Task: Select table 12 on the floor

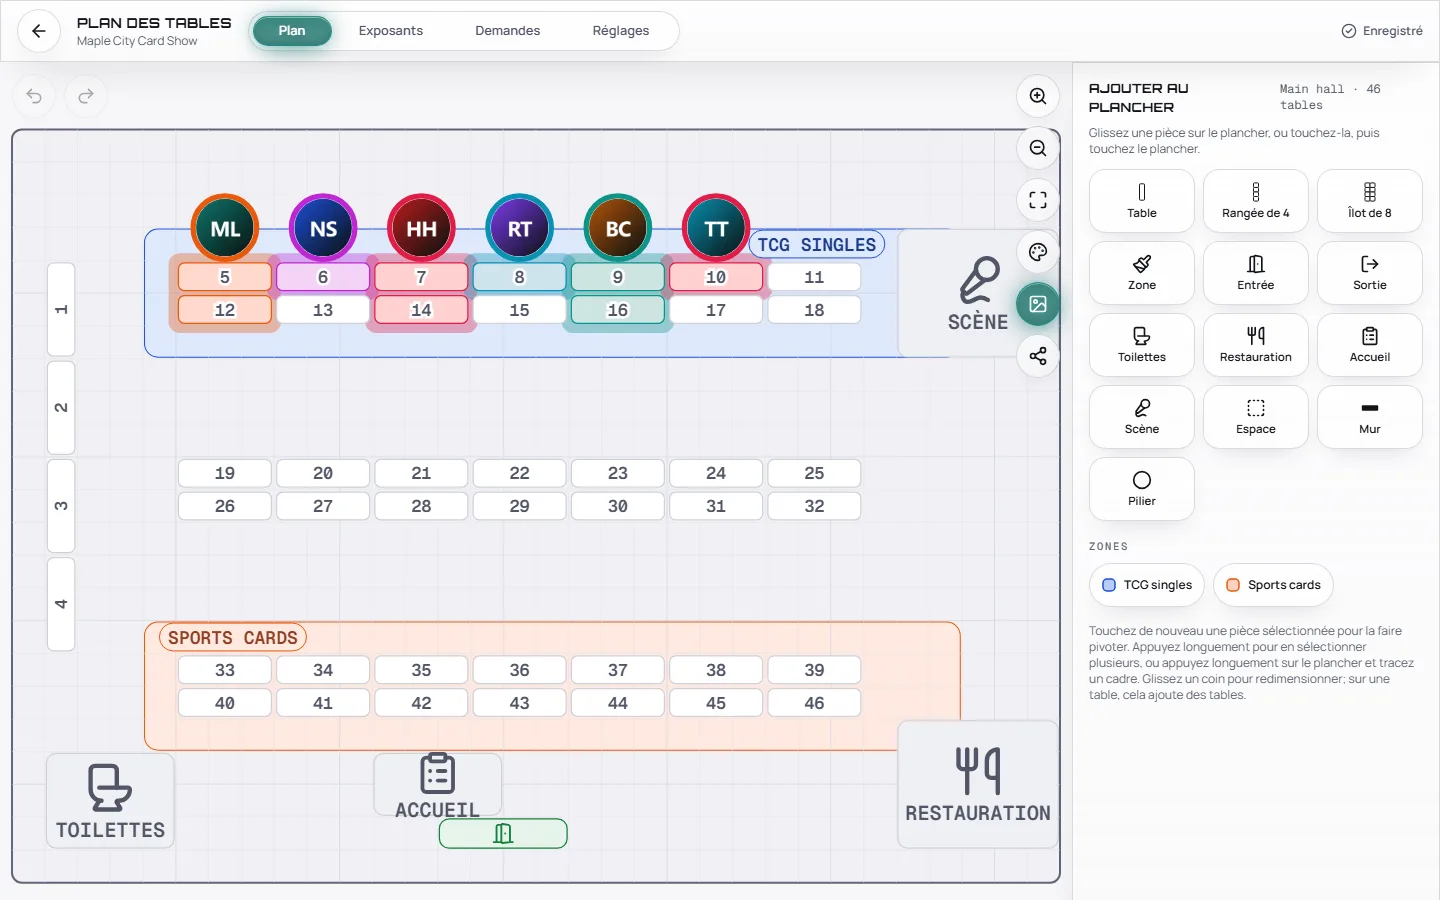Action: click(x=225, y=310)
